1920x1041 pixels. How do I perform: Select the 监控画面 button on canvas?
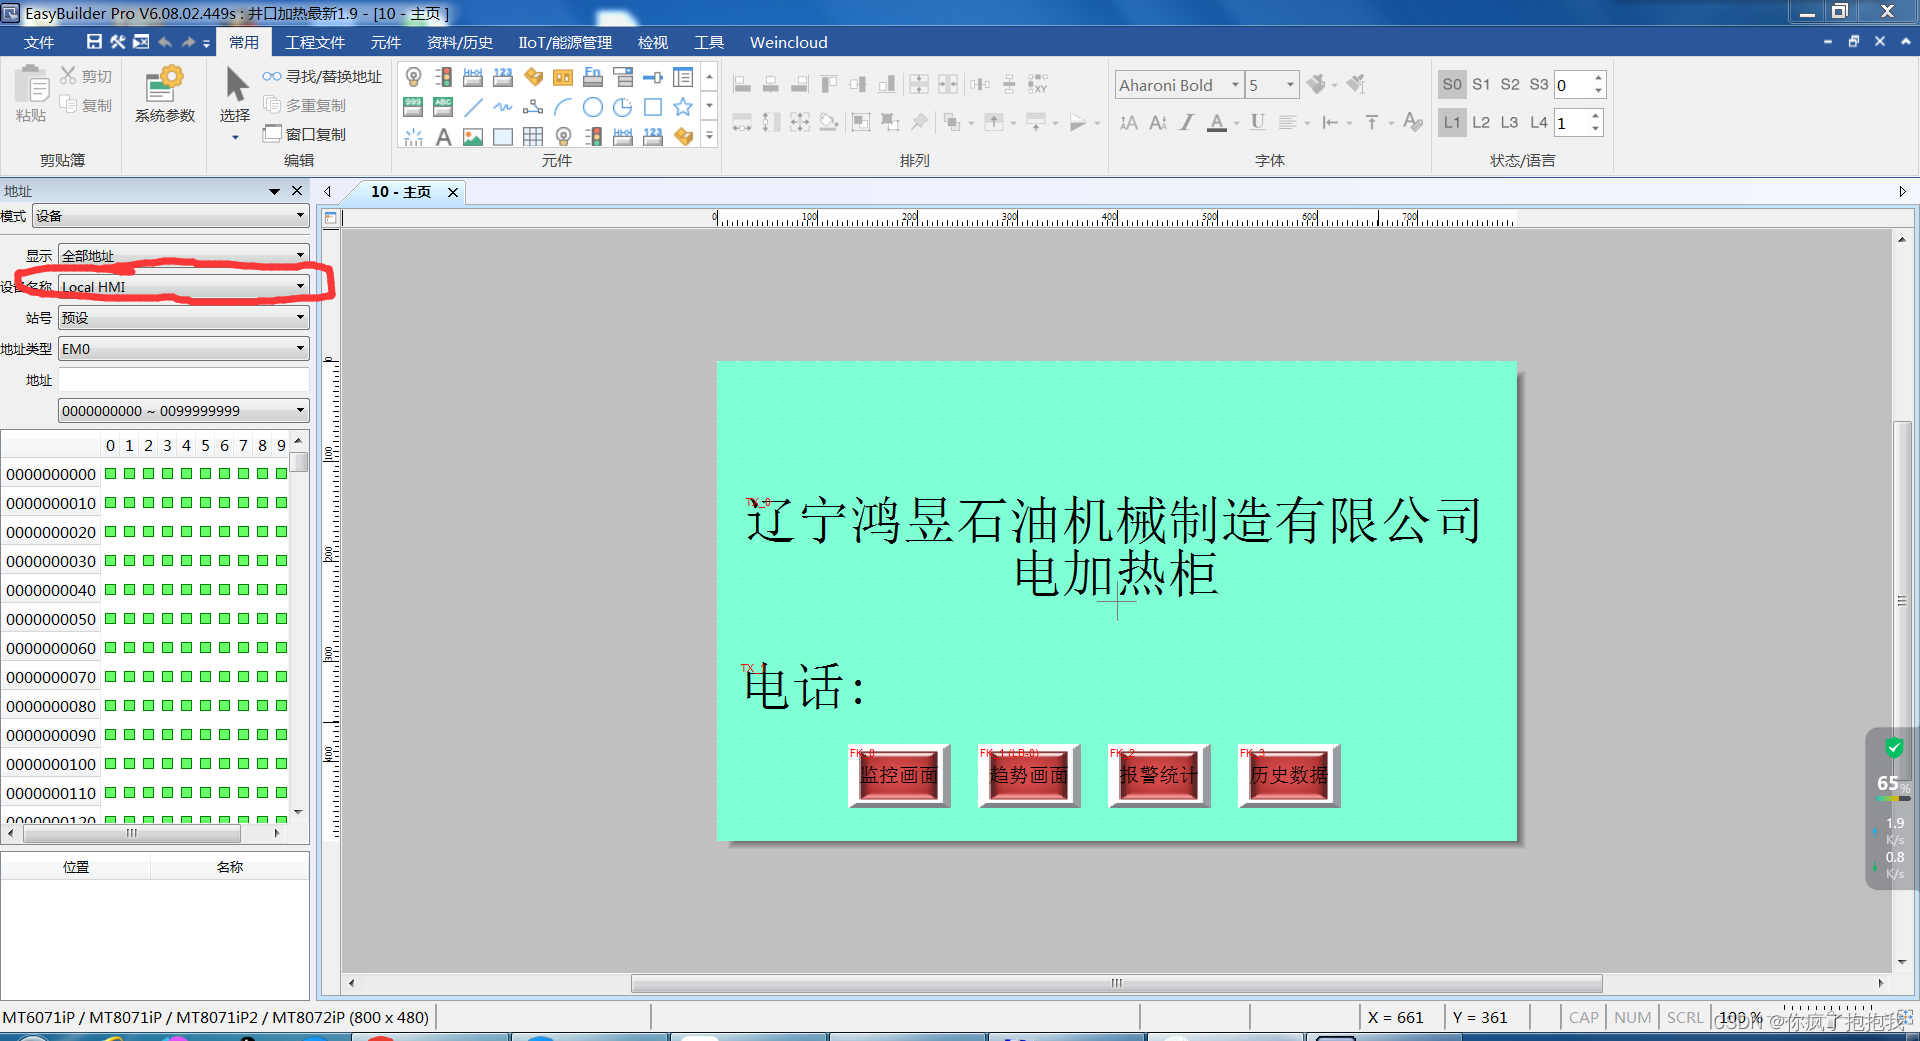click(x=899, y=775)
